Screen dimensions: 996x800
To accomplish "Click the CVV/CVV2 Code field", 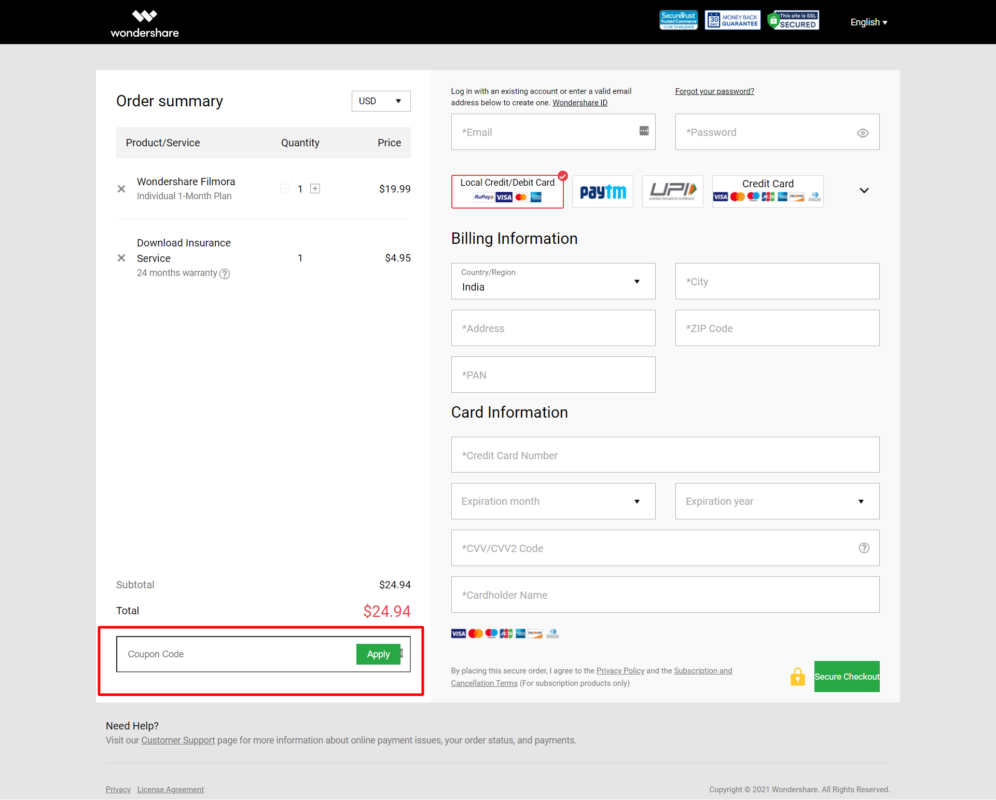I will pos(665,548).
